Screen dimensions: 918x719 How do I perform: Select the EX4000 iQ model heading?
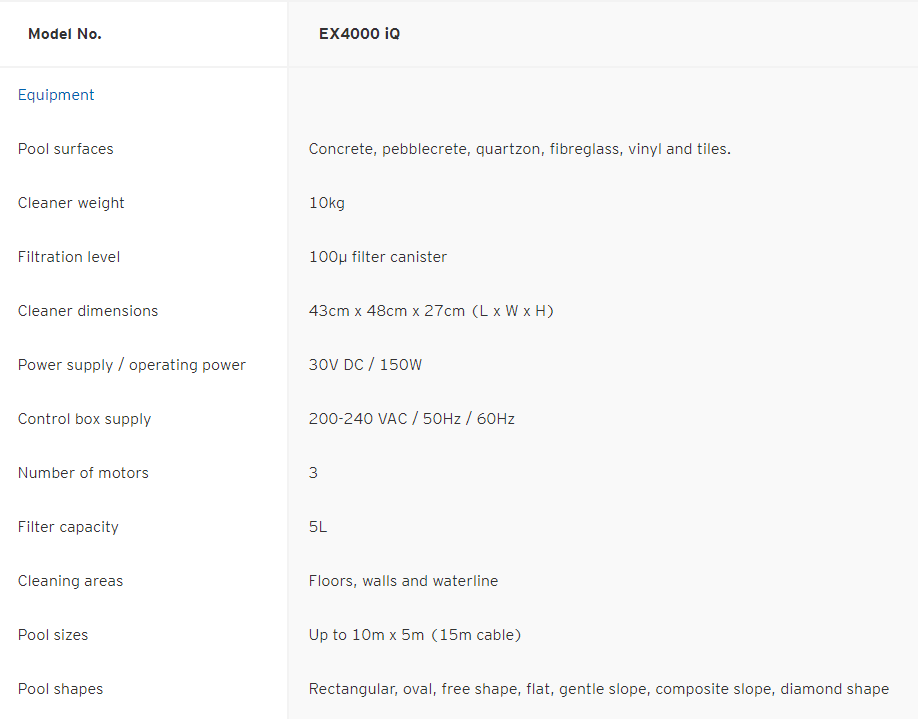(359, 34)
